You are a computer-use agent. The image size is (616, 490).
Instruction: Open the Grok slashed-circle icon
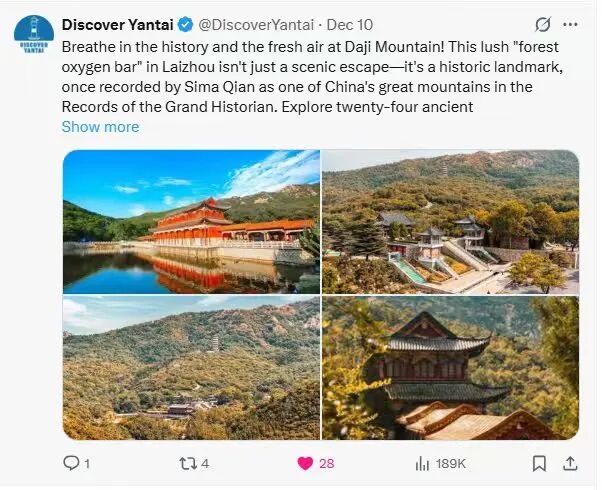(543, 24)
